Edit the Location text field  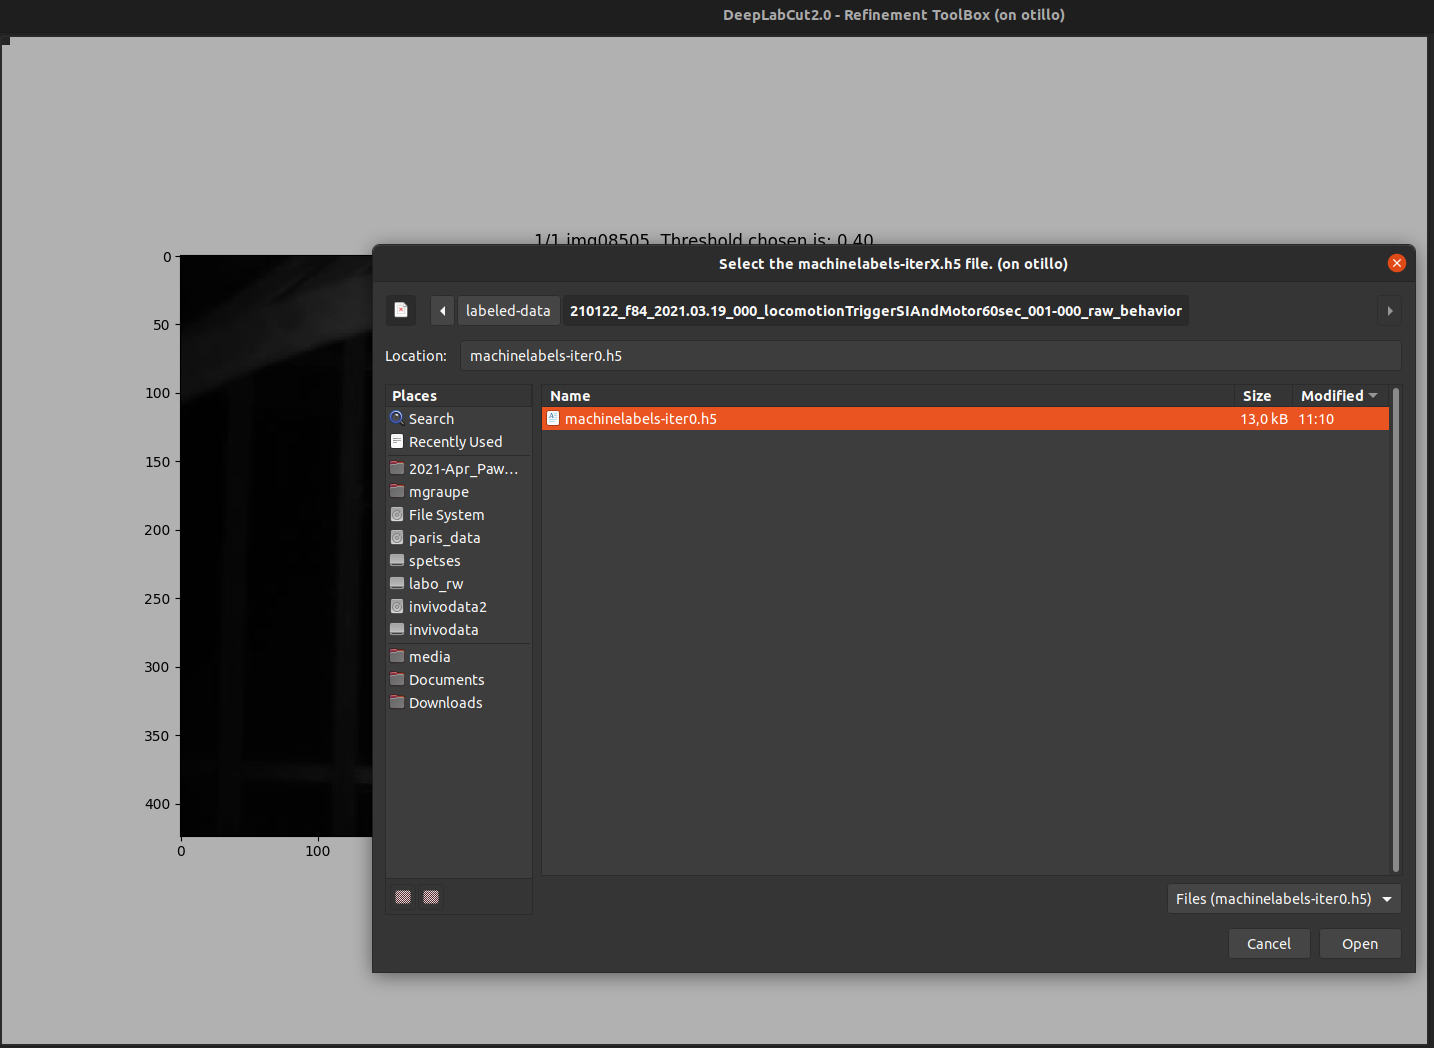[930, 355]
